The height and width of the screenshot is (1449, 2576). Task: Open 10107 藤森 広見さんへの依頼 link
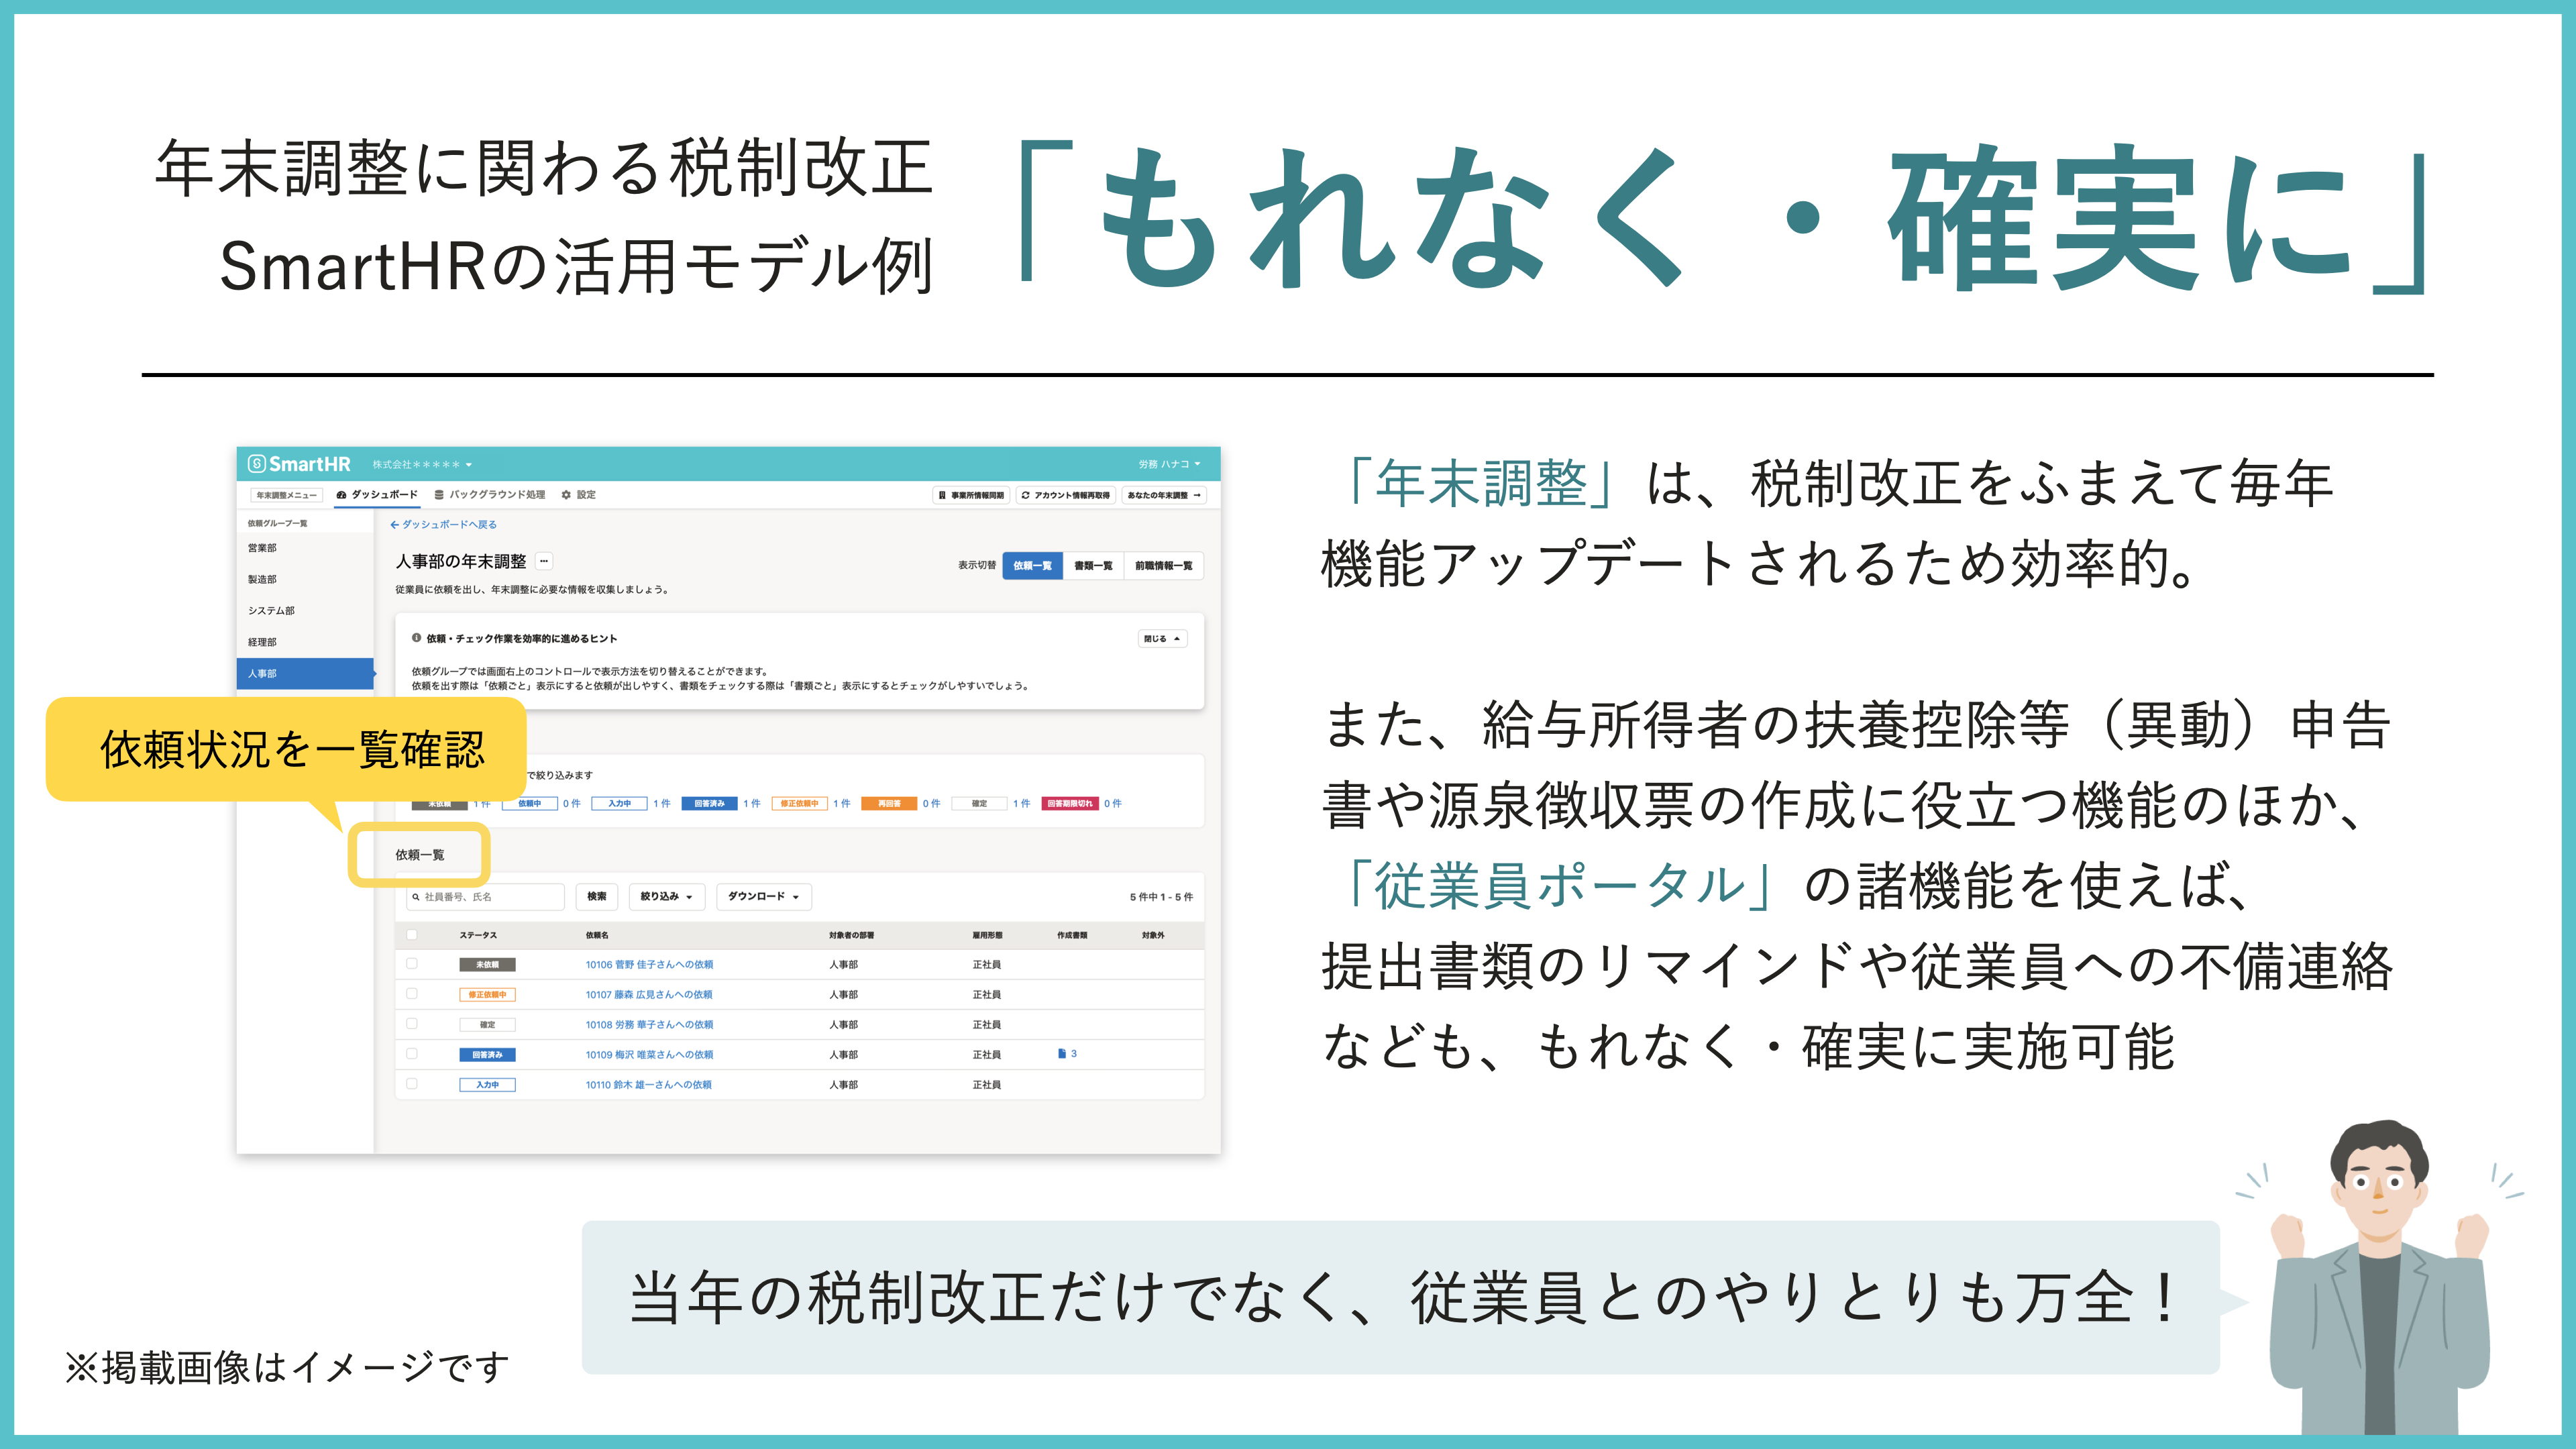(x=649, y=995)
